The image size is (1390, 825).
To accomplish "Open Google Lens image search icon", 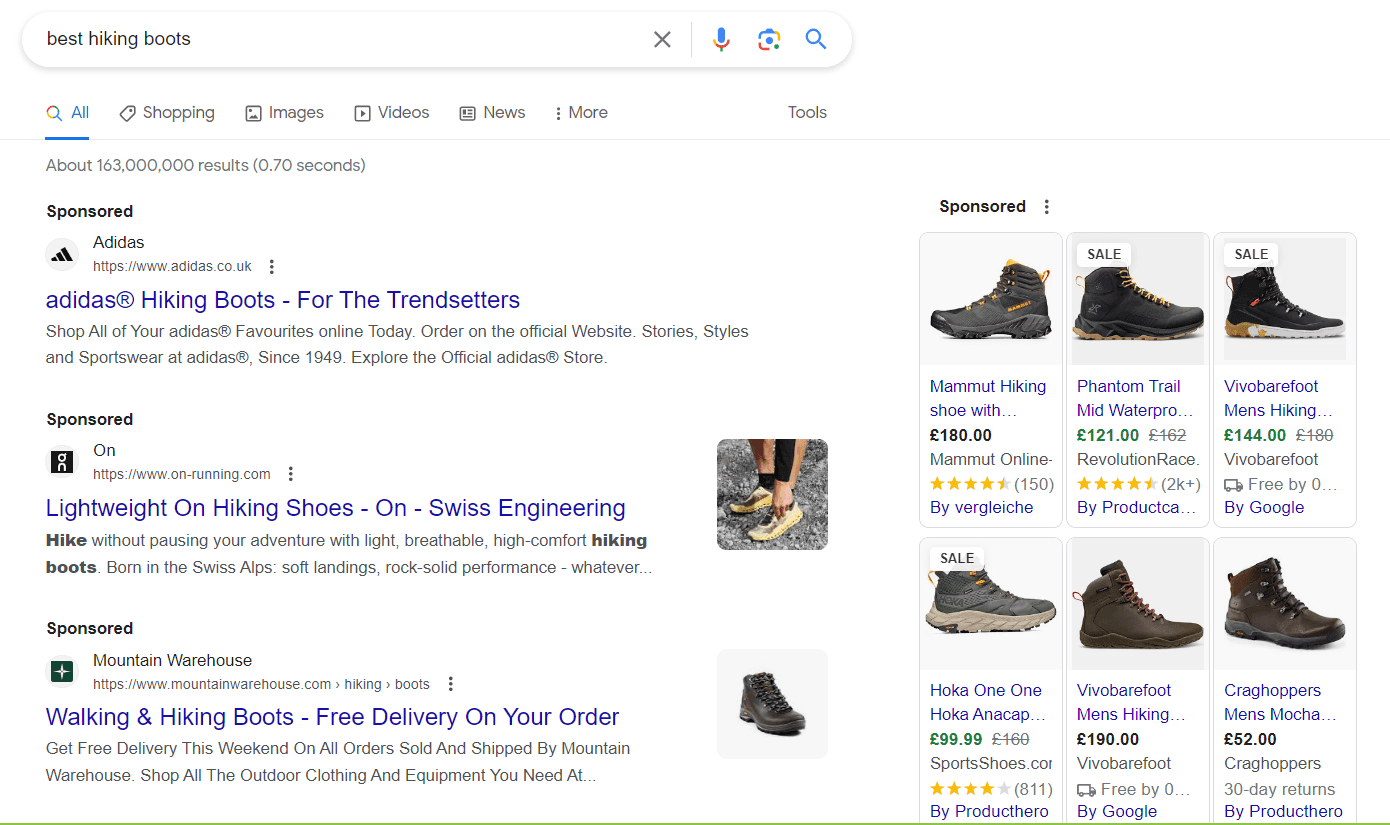I will [768, 39].
